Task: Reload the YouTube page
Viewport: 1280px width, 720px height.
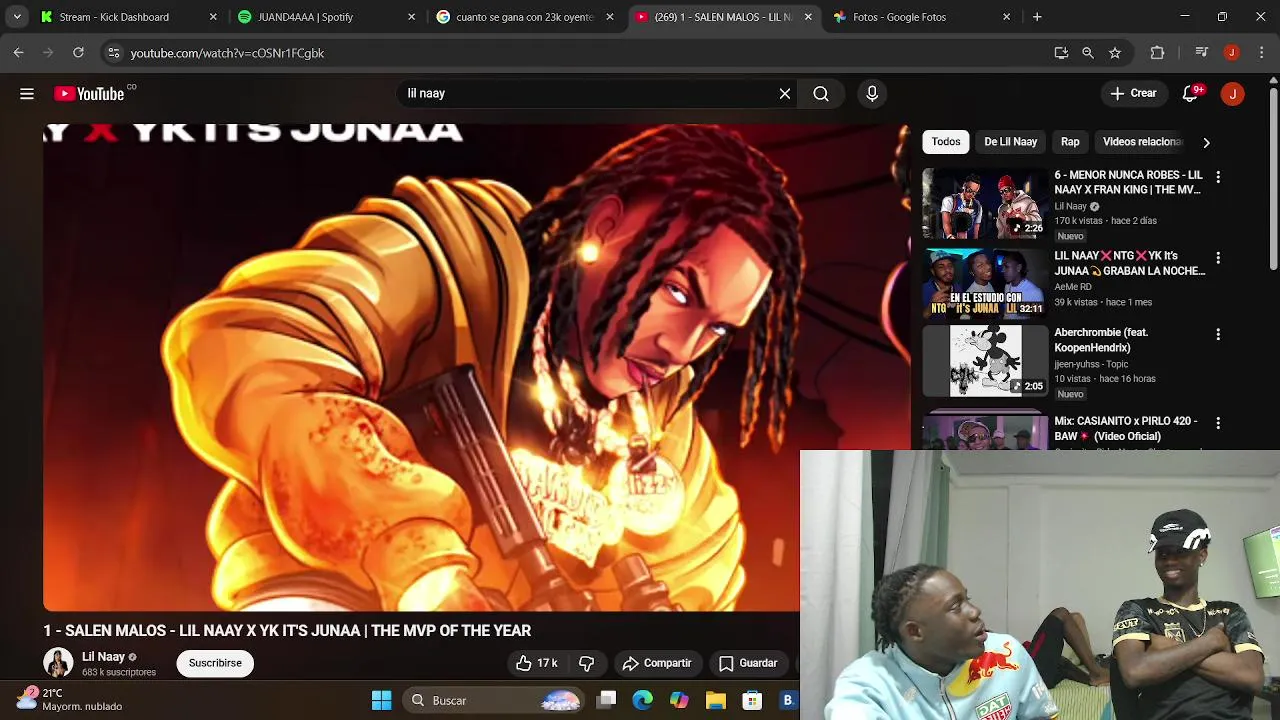Action: 78,53
